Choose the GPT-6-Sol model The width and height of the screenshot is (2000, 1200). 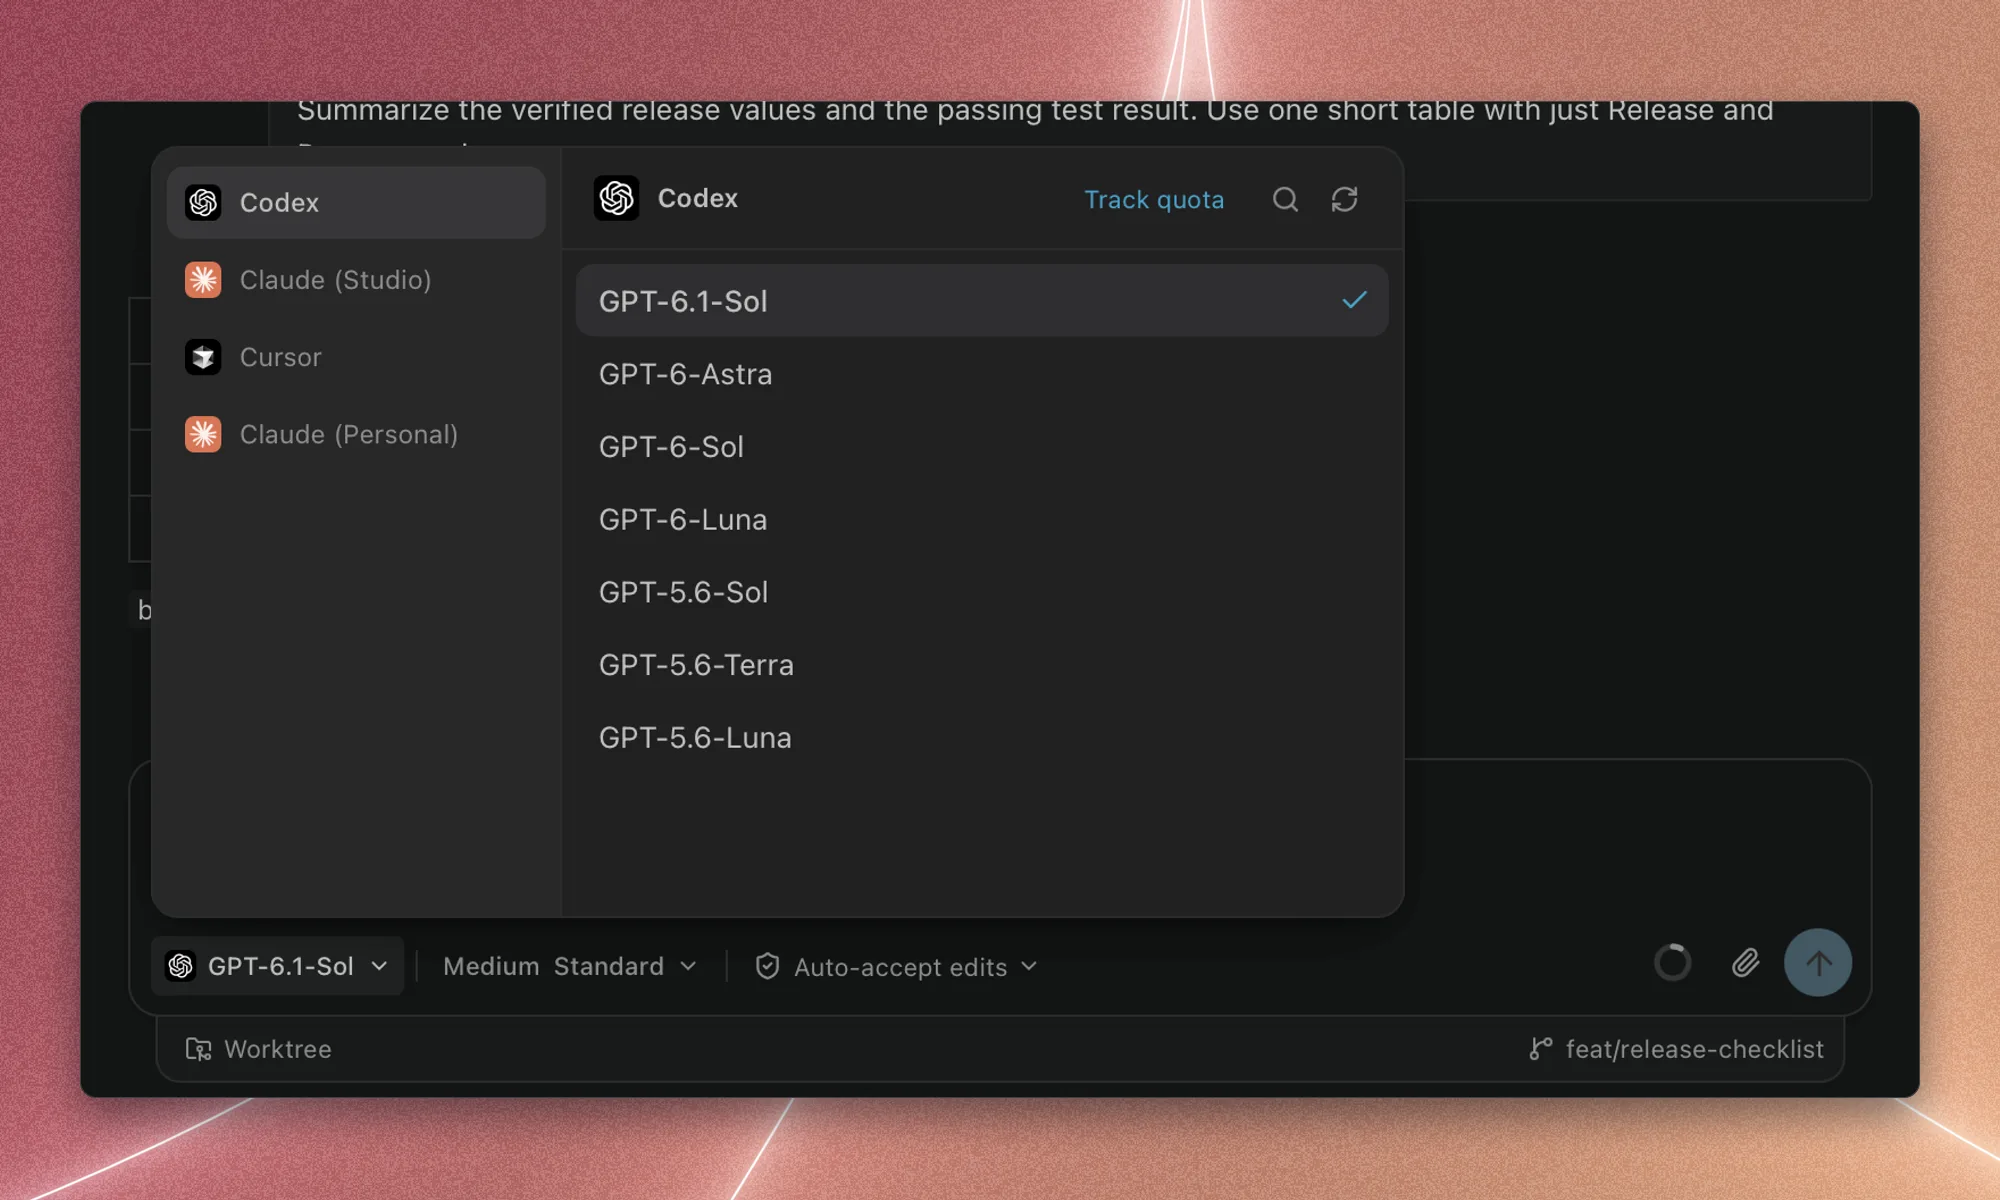pos(982,447)
